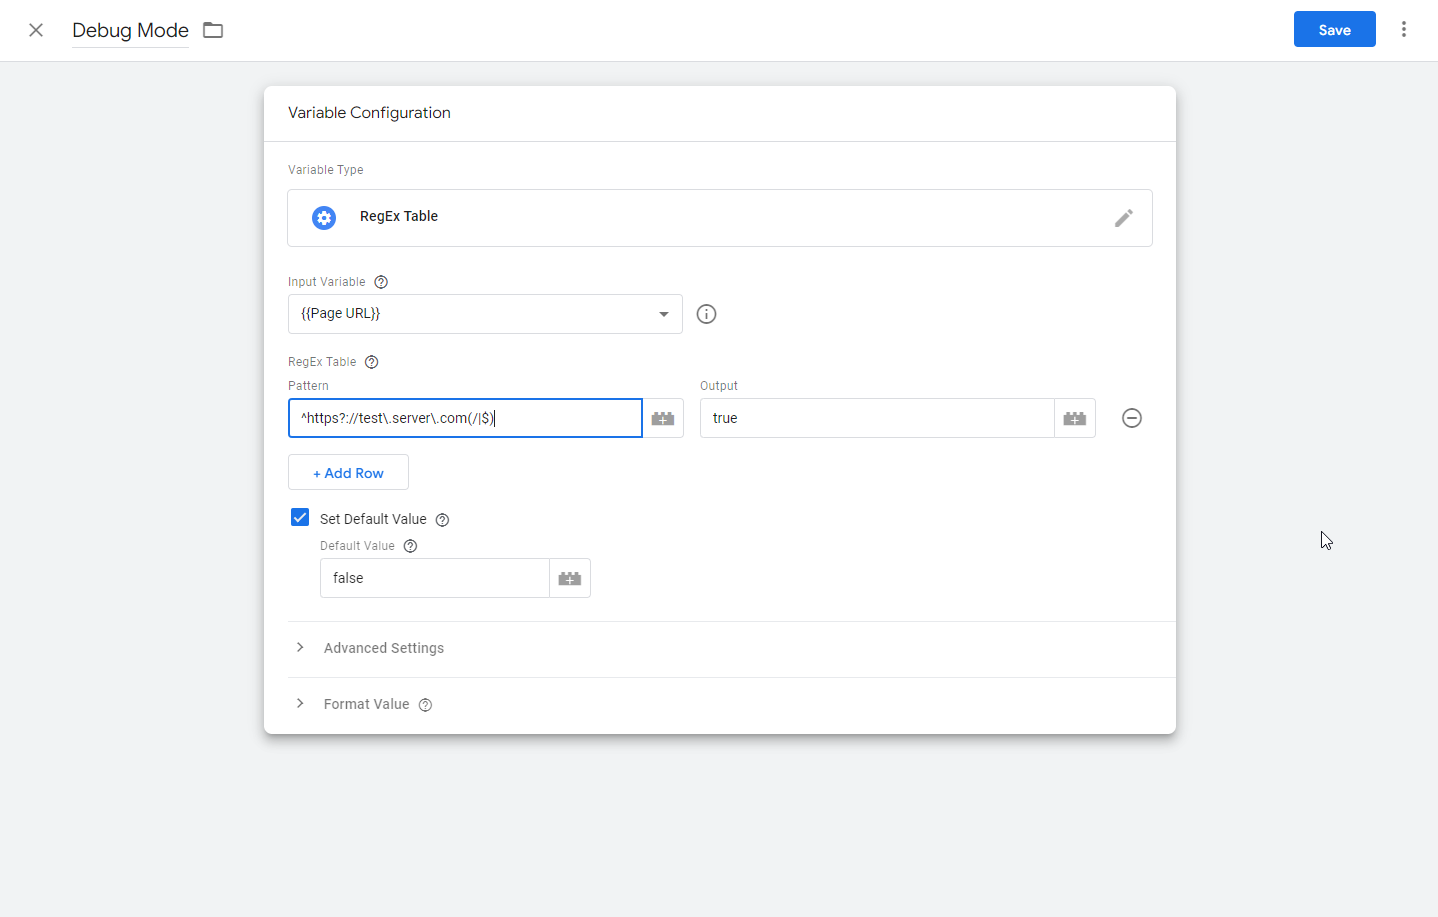Remove the regex table row
This screenshot has width=1438, height=917.
[x=1132, y=418]
